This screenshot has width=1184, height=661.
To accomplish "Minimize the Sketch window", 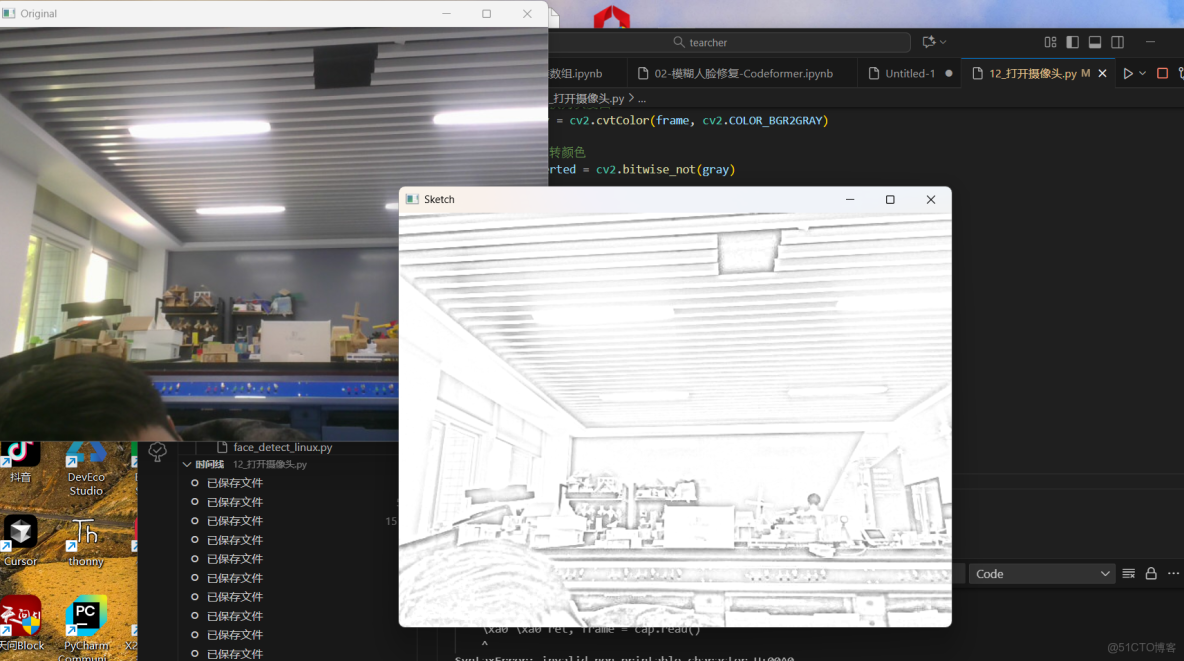I will click(x=849, y=199).
